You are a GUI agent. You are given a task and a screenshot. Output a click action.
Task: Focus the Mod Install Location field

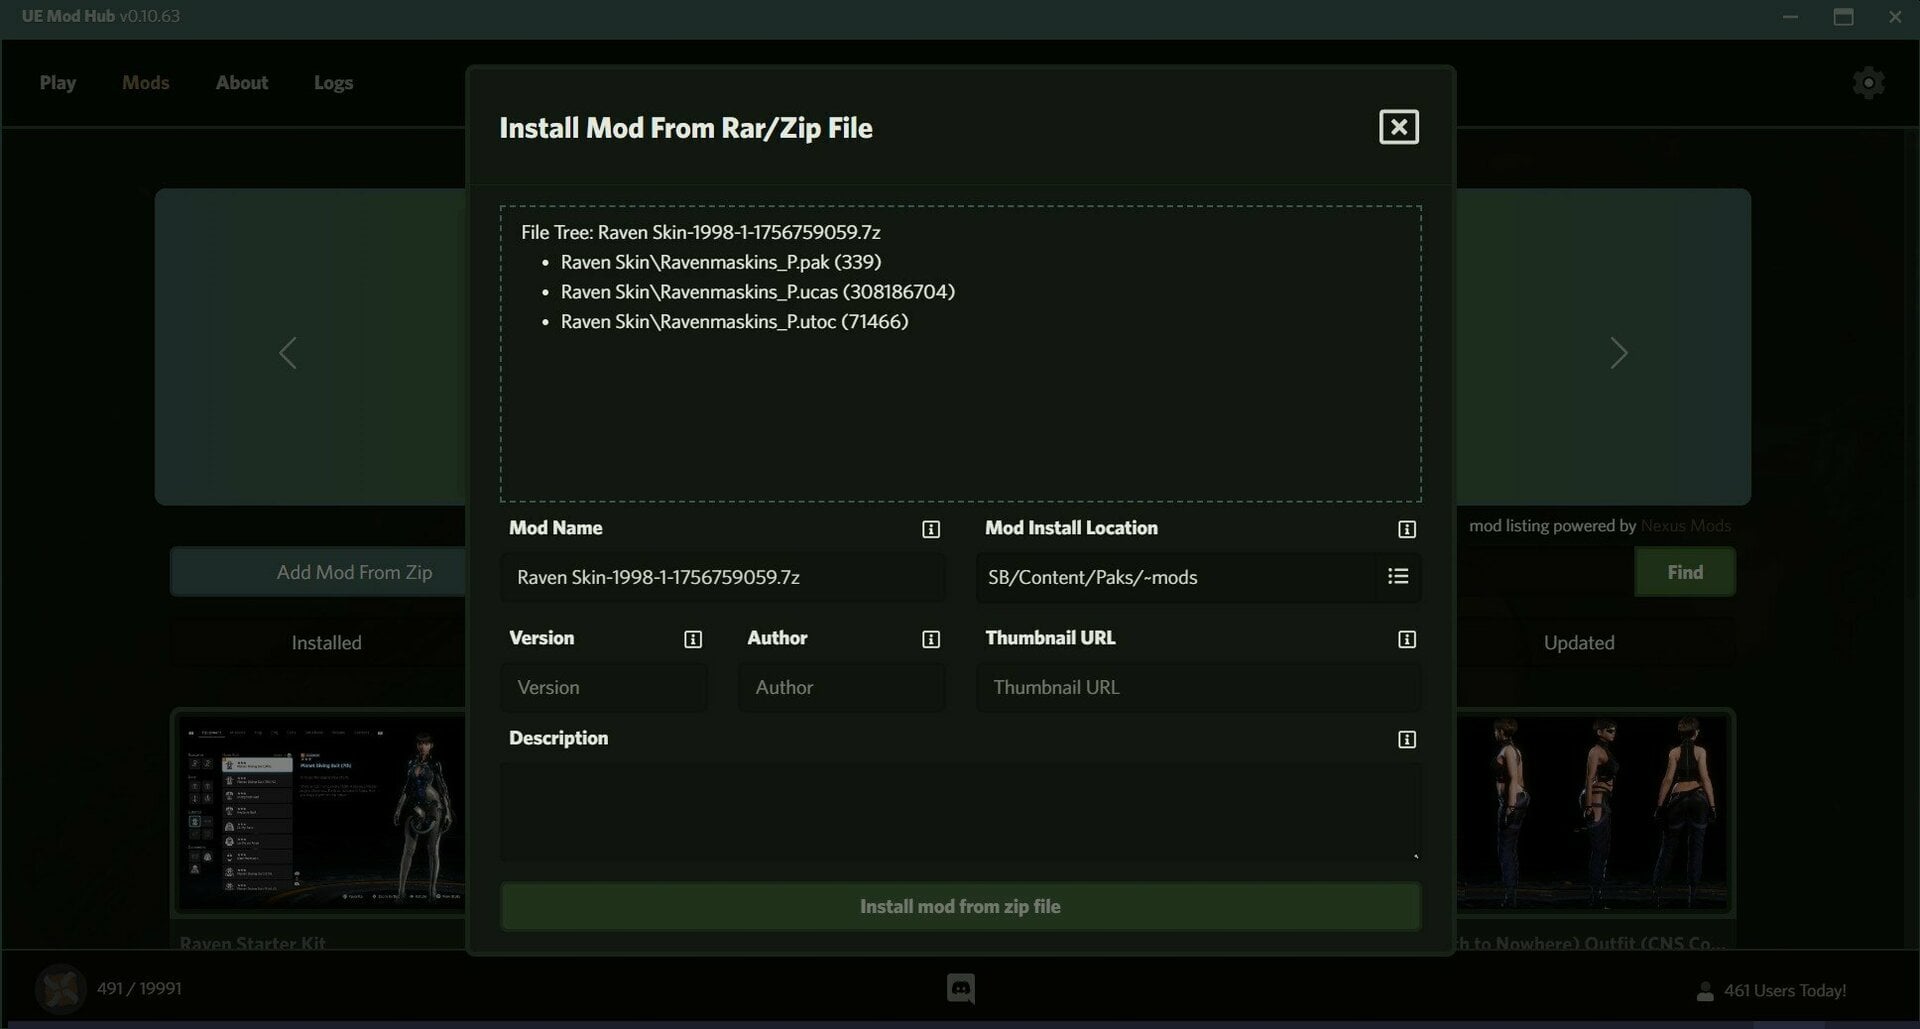pyautogui.click(x=1177, y=577)
